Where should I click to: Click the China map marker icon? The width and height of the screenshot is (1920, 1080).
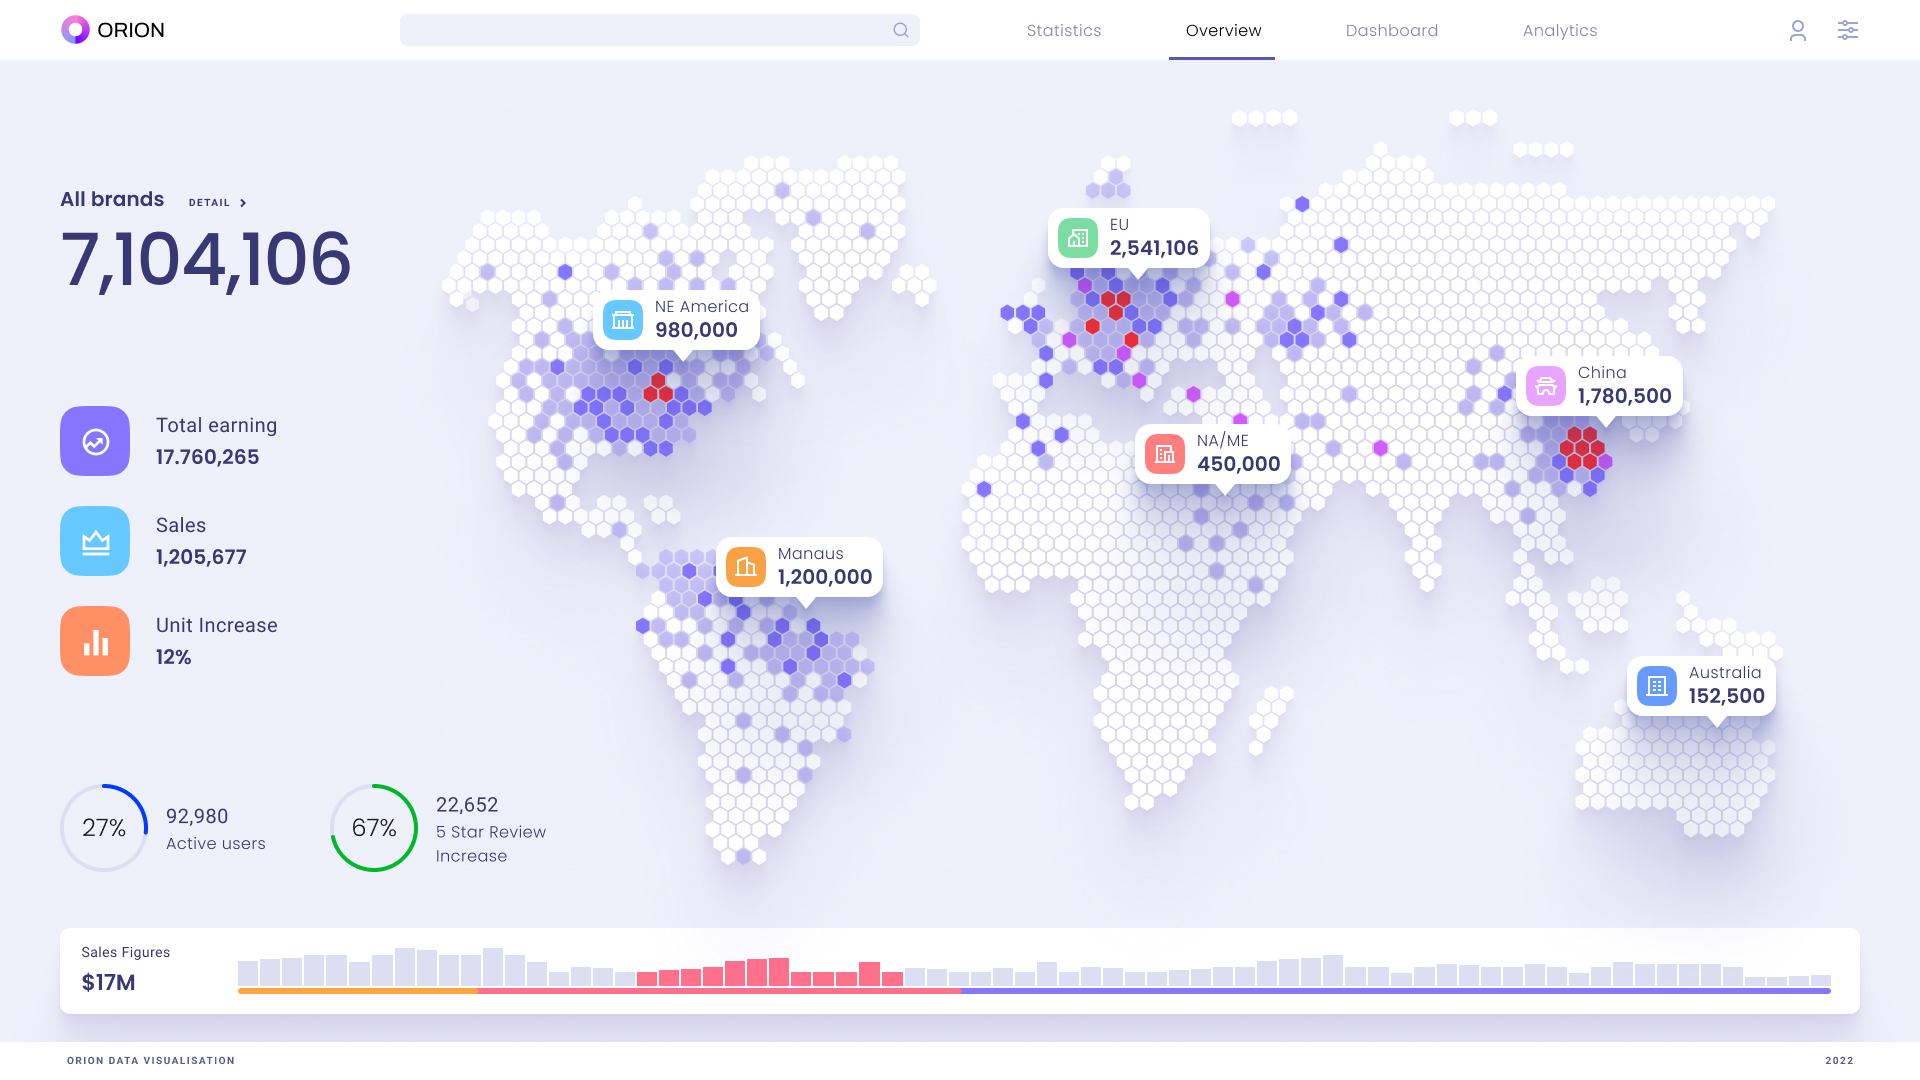tap(1545, 385)
